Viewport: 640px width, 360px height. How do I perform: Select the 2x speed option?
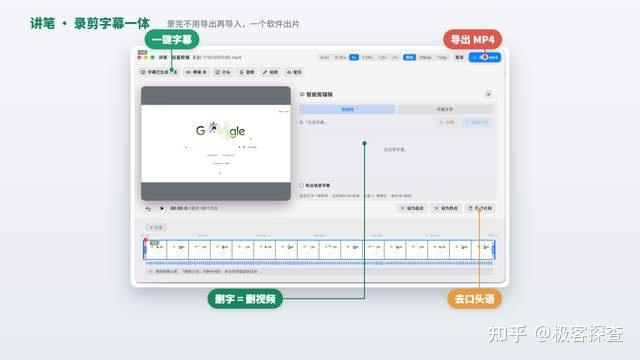click(395, 58)
